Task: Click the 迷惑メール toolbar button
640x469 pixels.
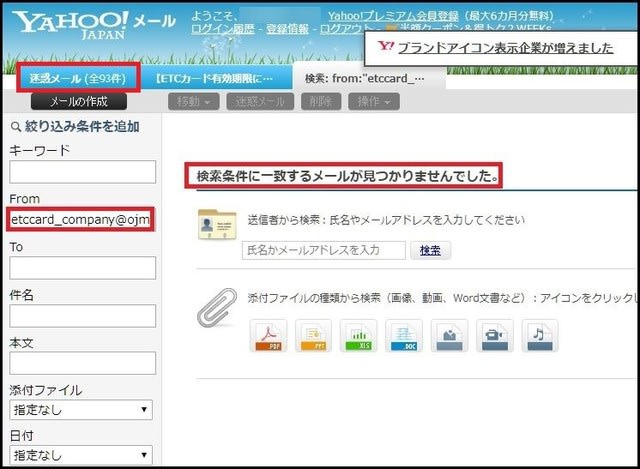Action: point(260,102)
